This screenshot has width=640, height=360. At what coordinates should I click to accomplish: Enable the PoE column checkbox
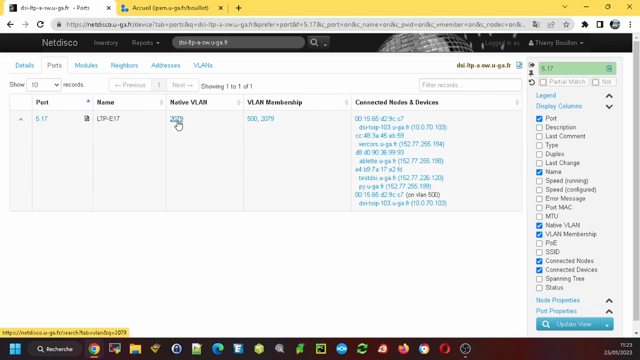click(x=539, y=243)
